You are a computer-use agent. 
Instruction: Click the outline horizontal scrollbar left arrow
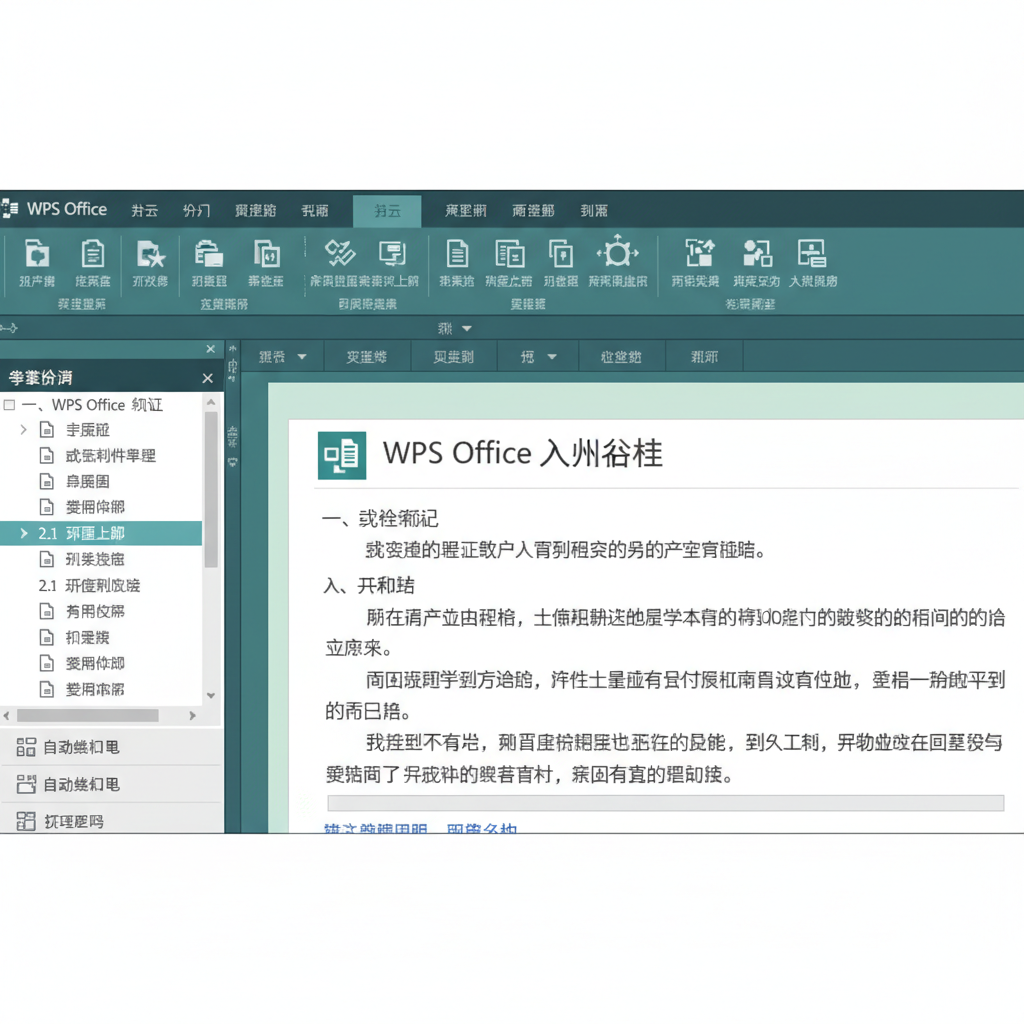(7, 716)
